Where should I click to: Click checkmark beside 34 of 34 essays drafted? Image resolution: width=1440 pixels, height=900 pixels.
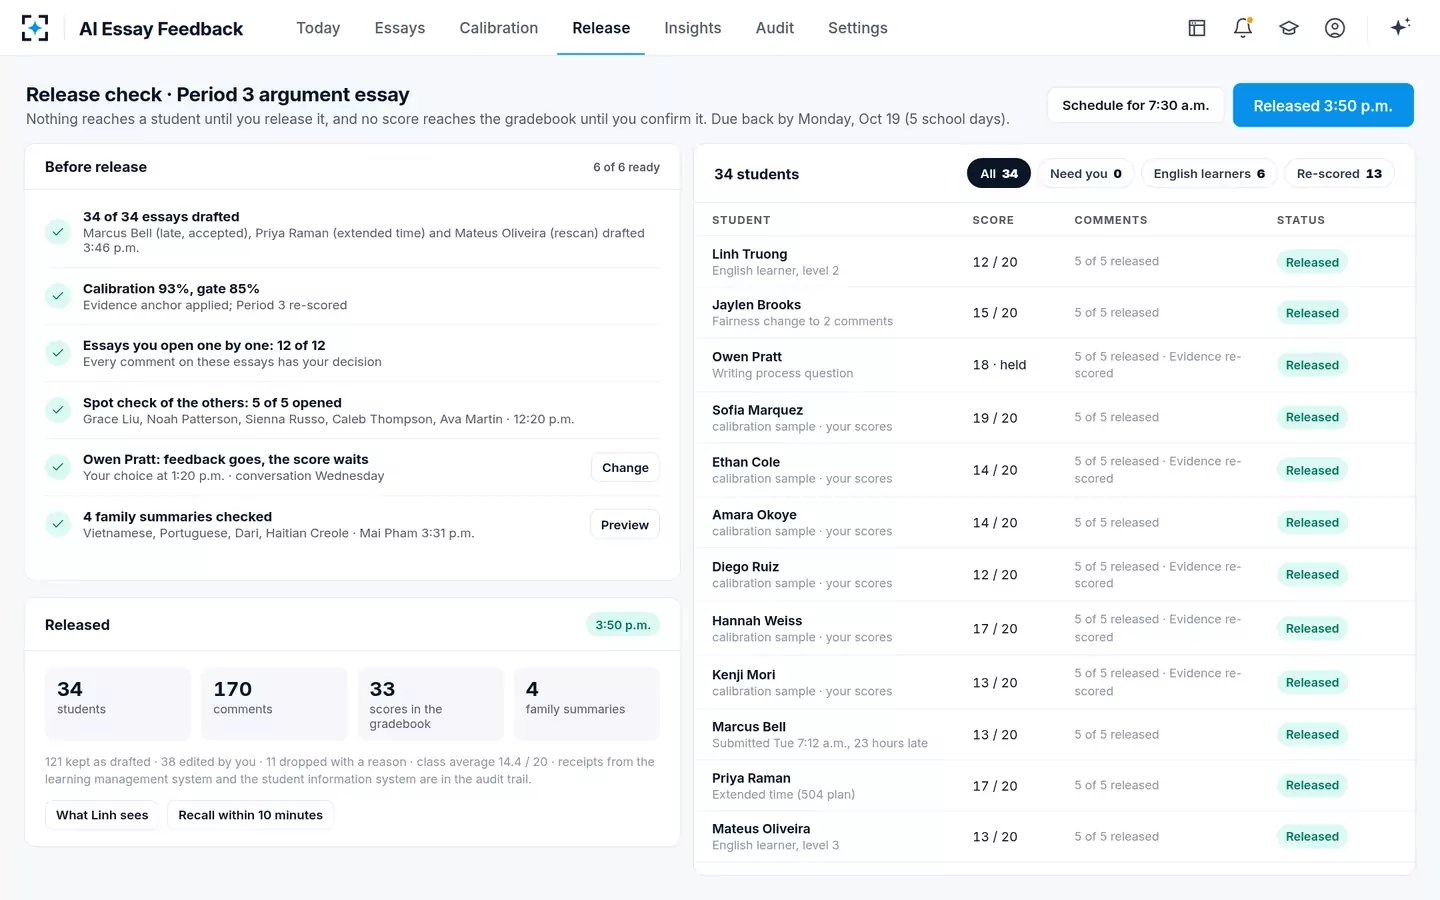[x=58, y=232]
